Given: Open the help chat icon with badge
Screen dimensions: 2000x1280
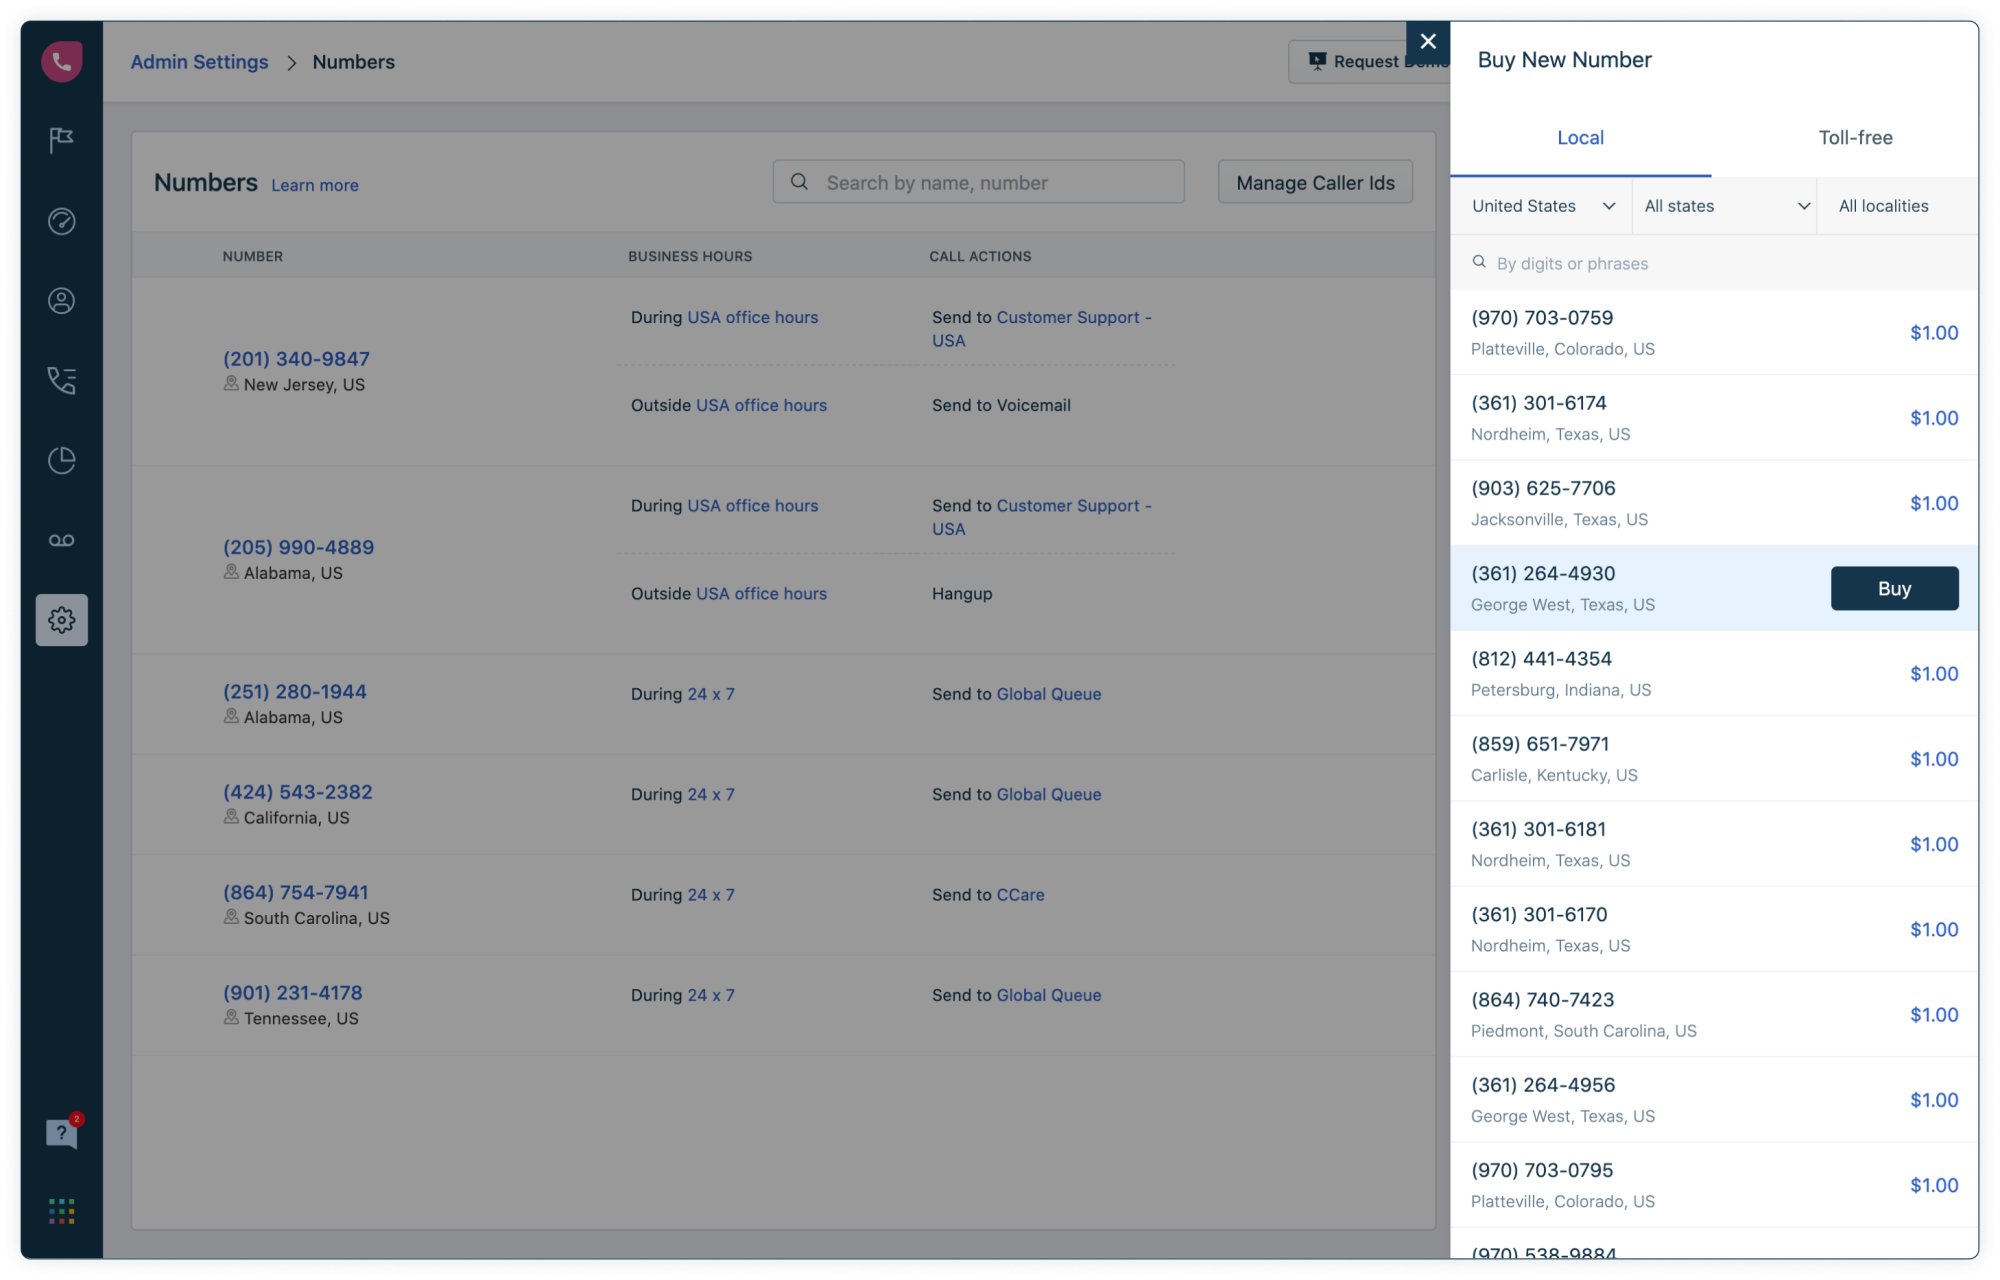Looking at the screenshot, I should 61,1133.
